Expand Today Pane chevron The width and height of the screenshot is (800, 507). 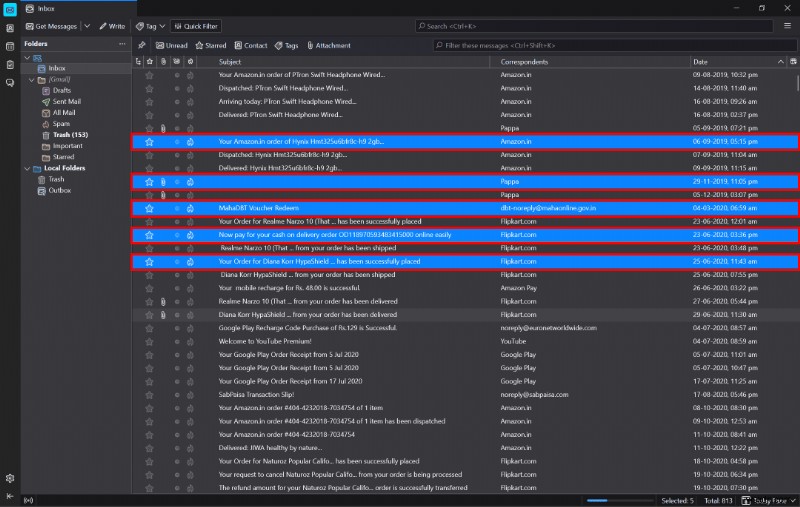[793, 501]
